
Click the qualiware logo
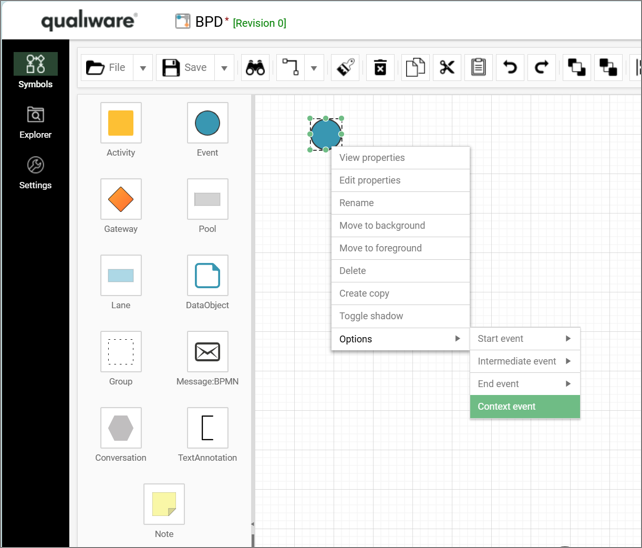click(88, 20)
